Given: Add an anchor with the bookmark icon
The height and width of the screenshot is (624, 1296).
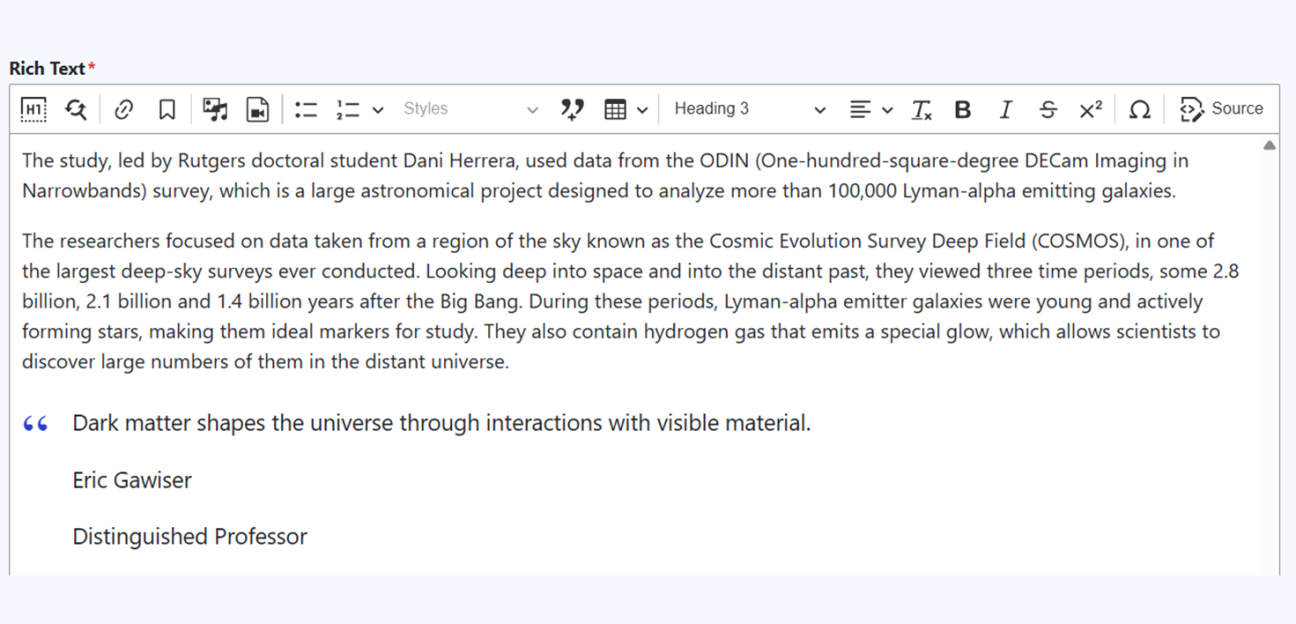Looking at the screenshot, I should click(x=167, y=110).
